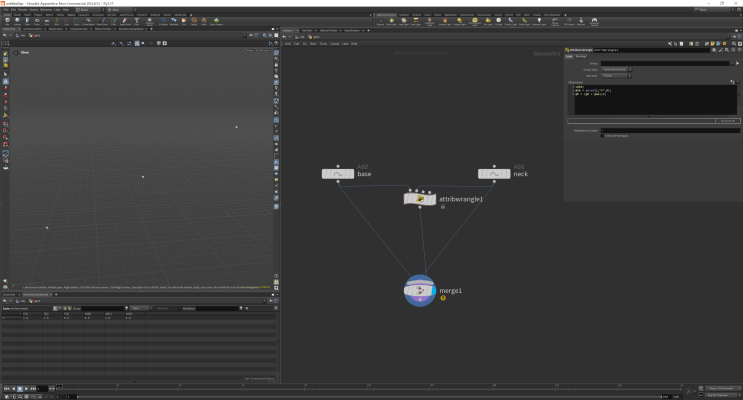The image size is (743, 400).
Task: Click the network editor find magnifier icon
Action: pos(734,44)
